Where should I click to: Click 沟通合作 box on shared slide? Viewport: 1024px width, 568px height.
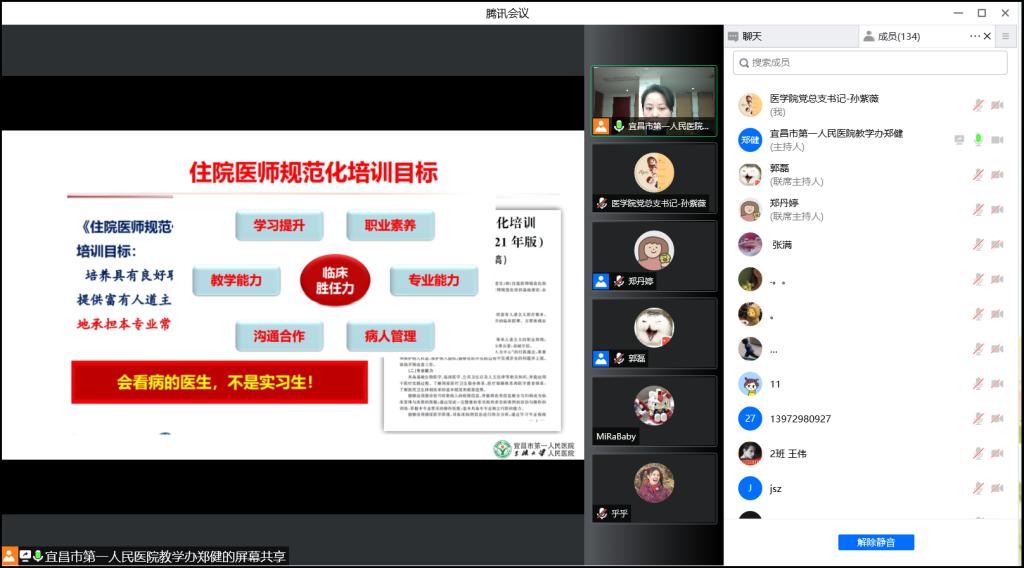pos(279,336)
